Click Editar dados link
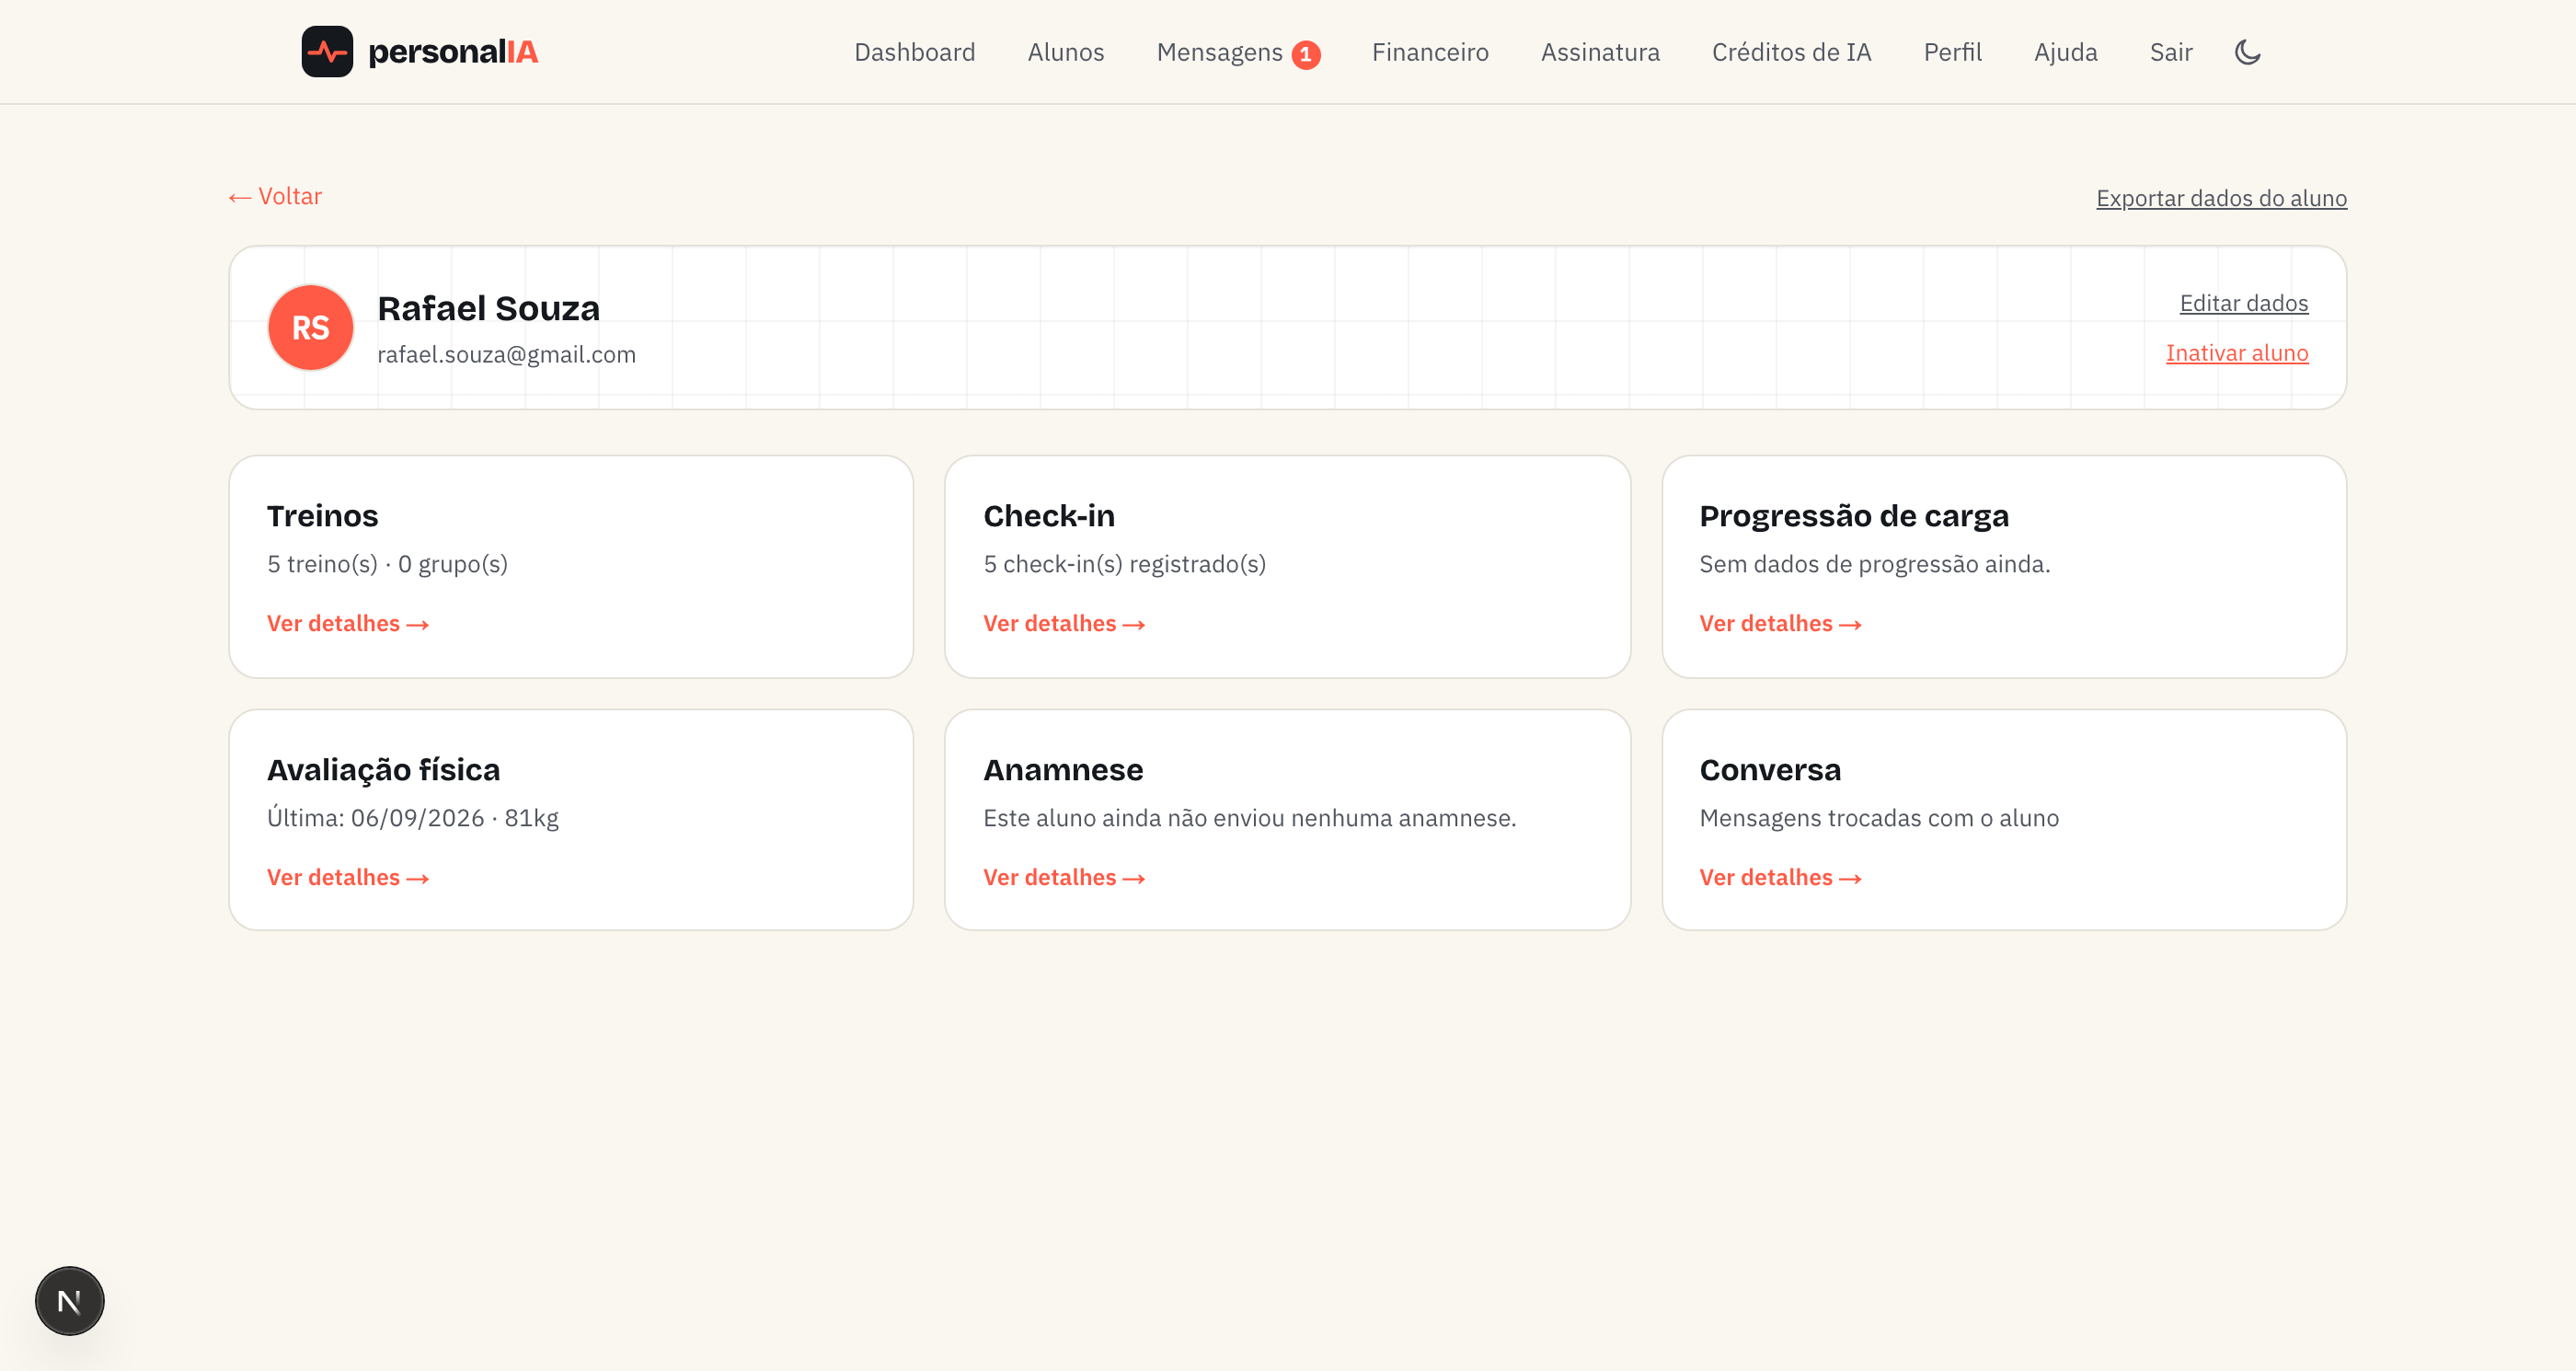This screenshot has height=1371, width=2576. (x=2243, y=303)
